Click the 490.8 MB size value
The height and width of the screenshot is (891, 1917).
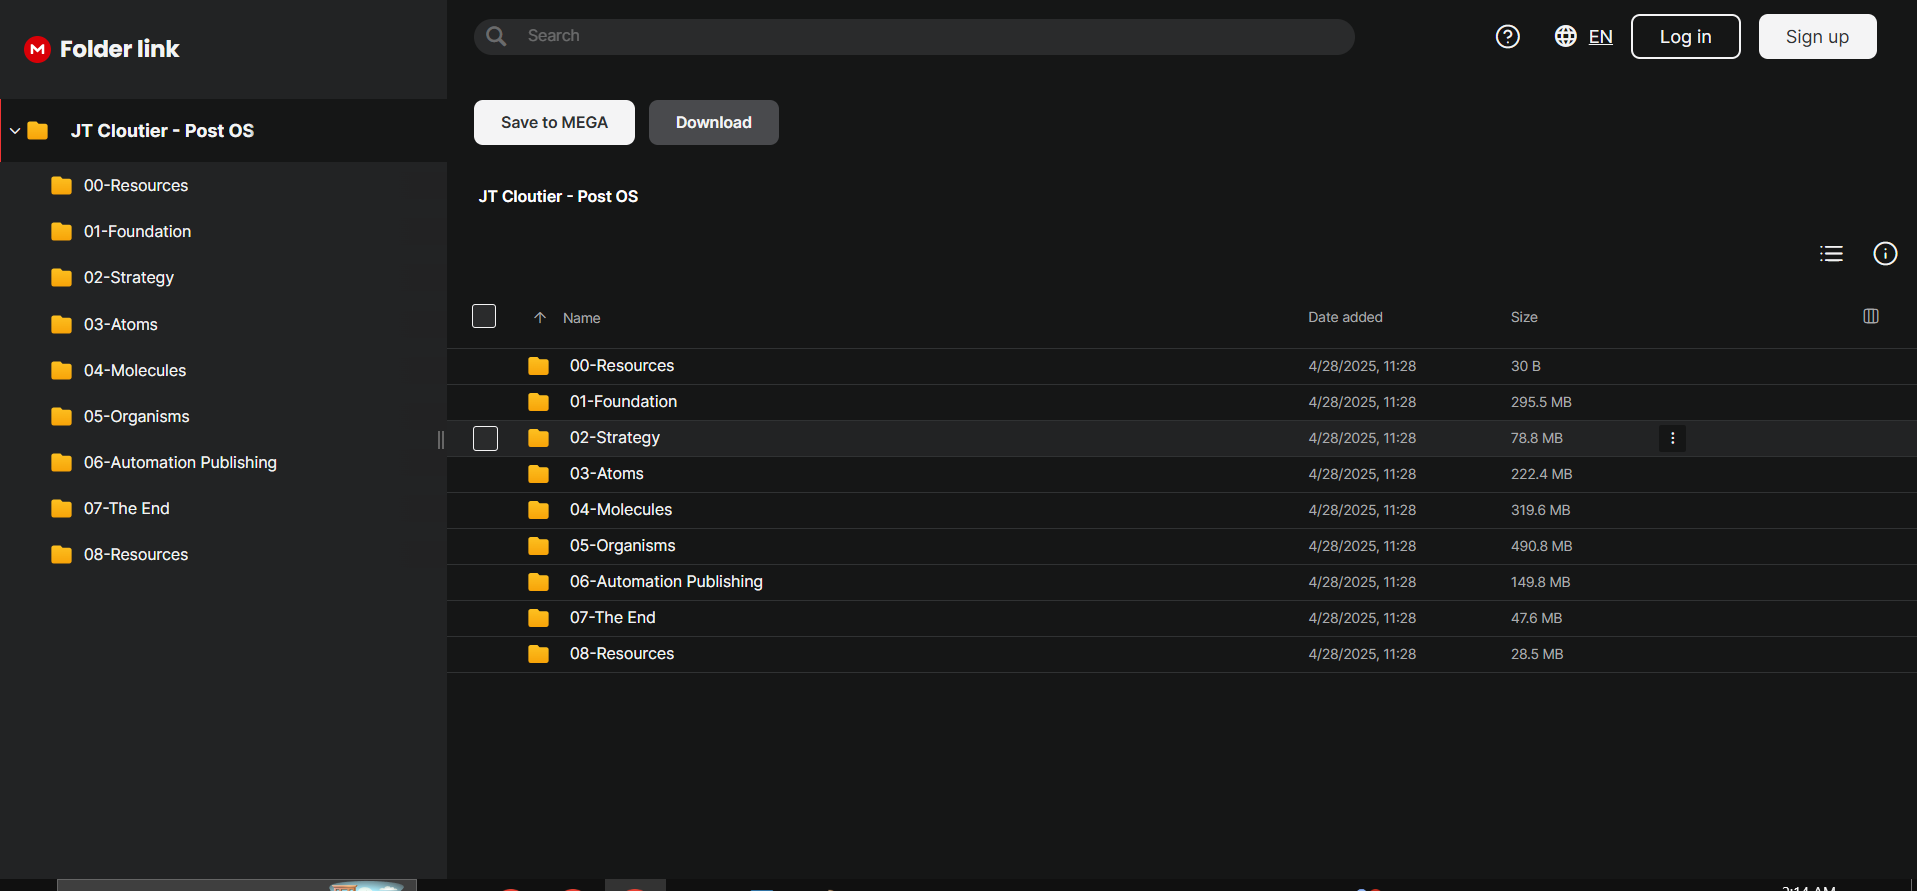1541,546
